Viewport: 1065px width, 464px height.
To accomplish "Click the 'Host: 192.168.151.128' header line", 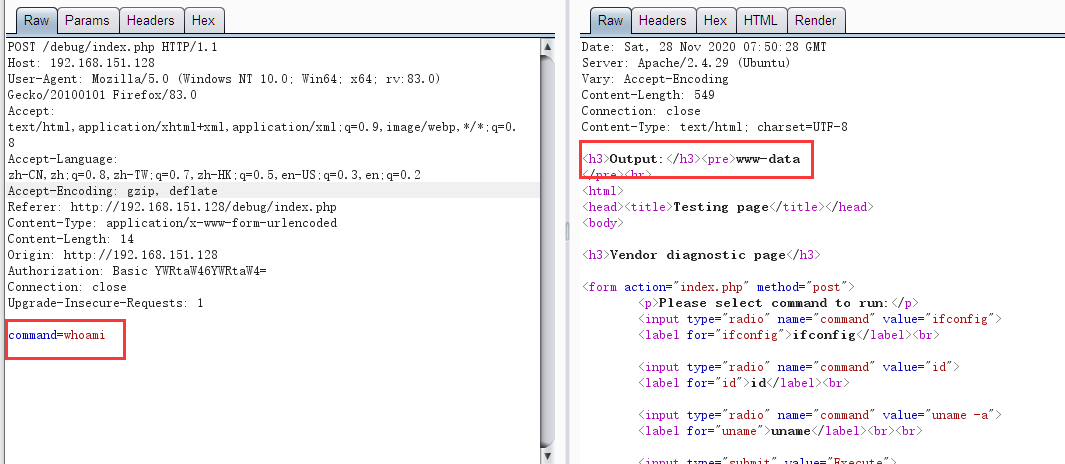I will 84,63.
